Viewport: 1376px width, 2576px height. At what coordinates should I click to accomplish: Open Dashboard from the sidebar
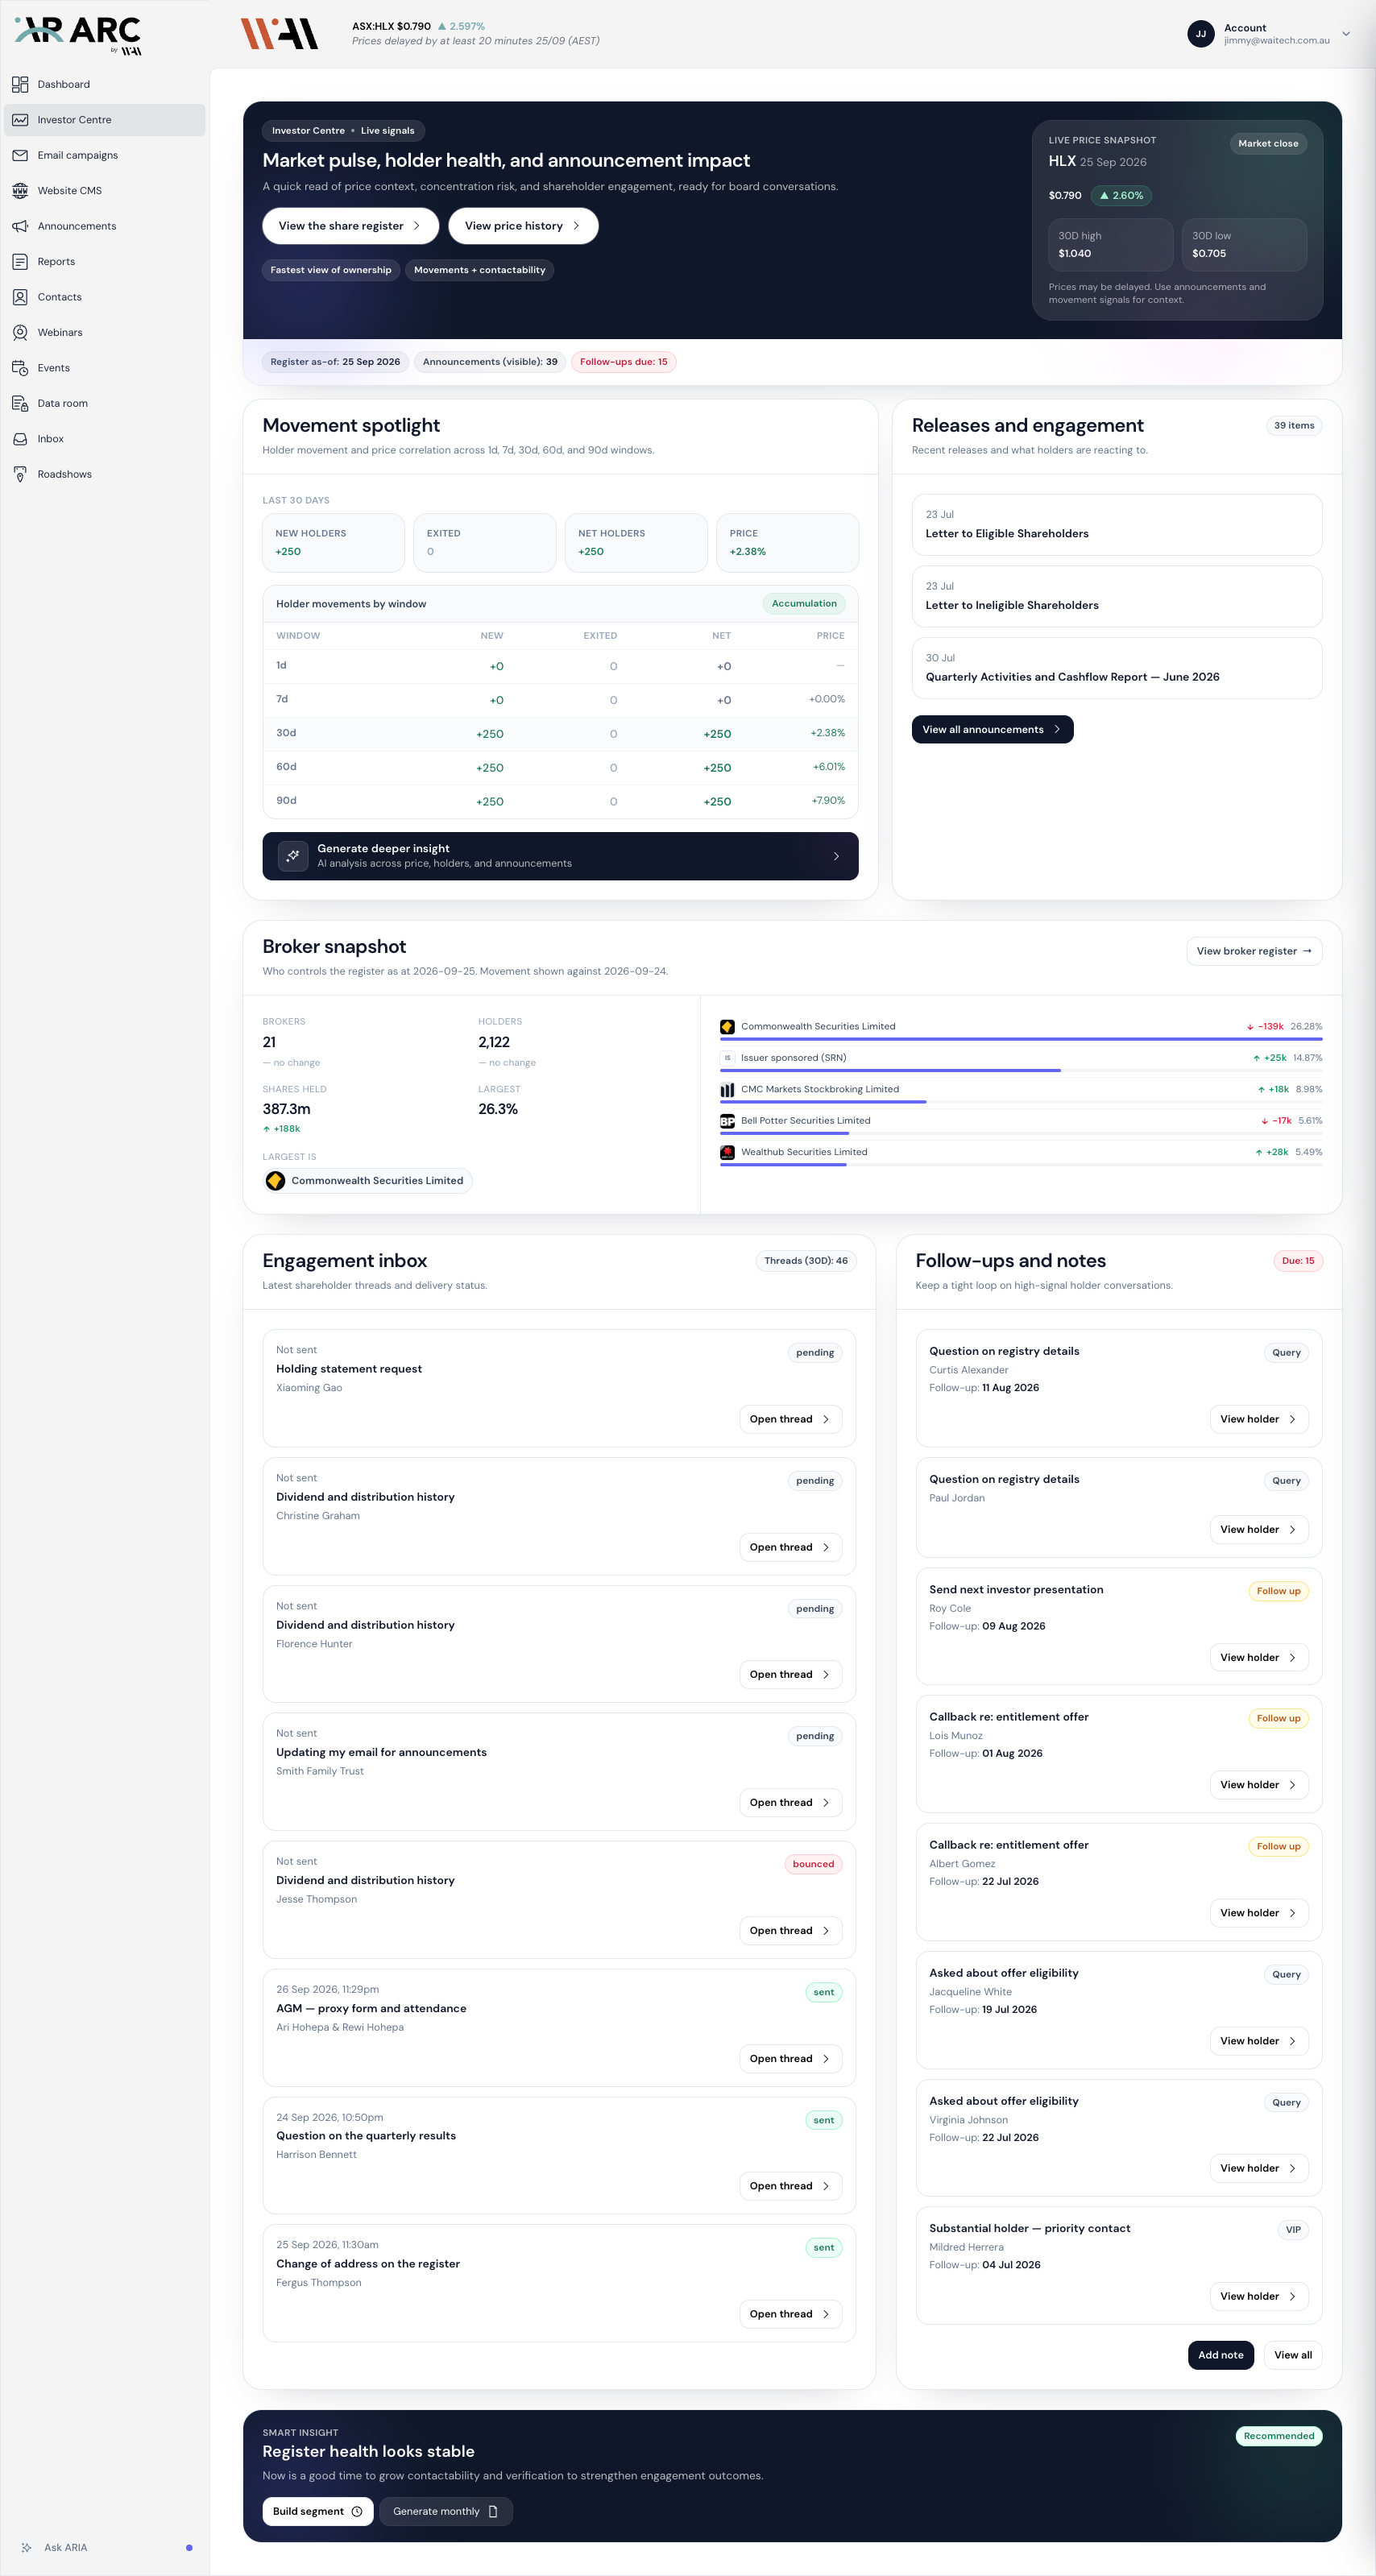104,84
